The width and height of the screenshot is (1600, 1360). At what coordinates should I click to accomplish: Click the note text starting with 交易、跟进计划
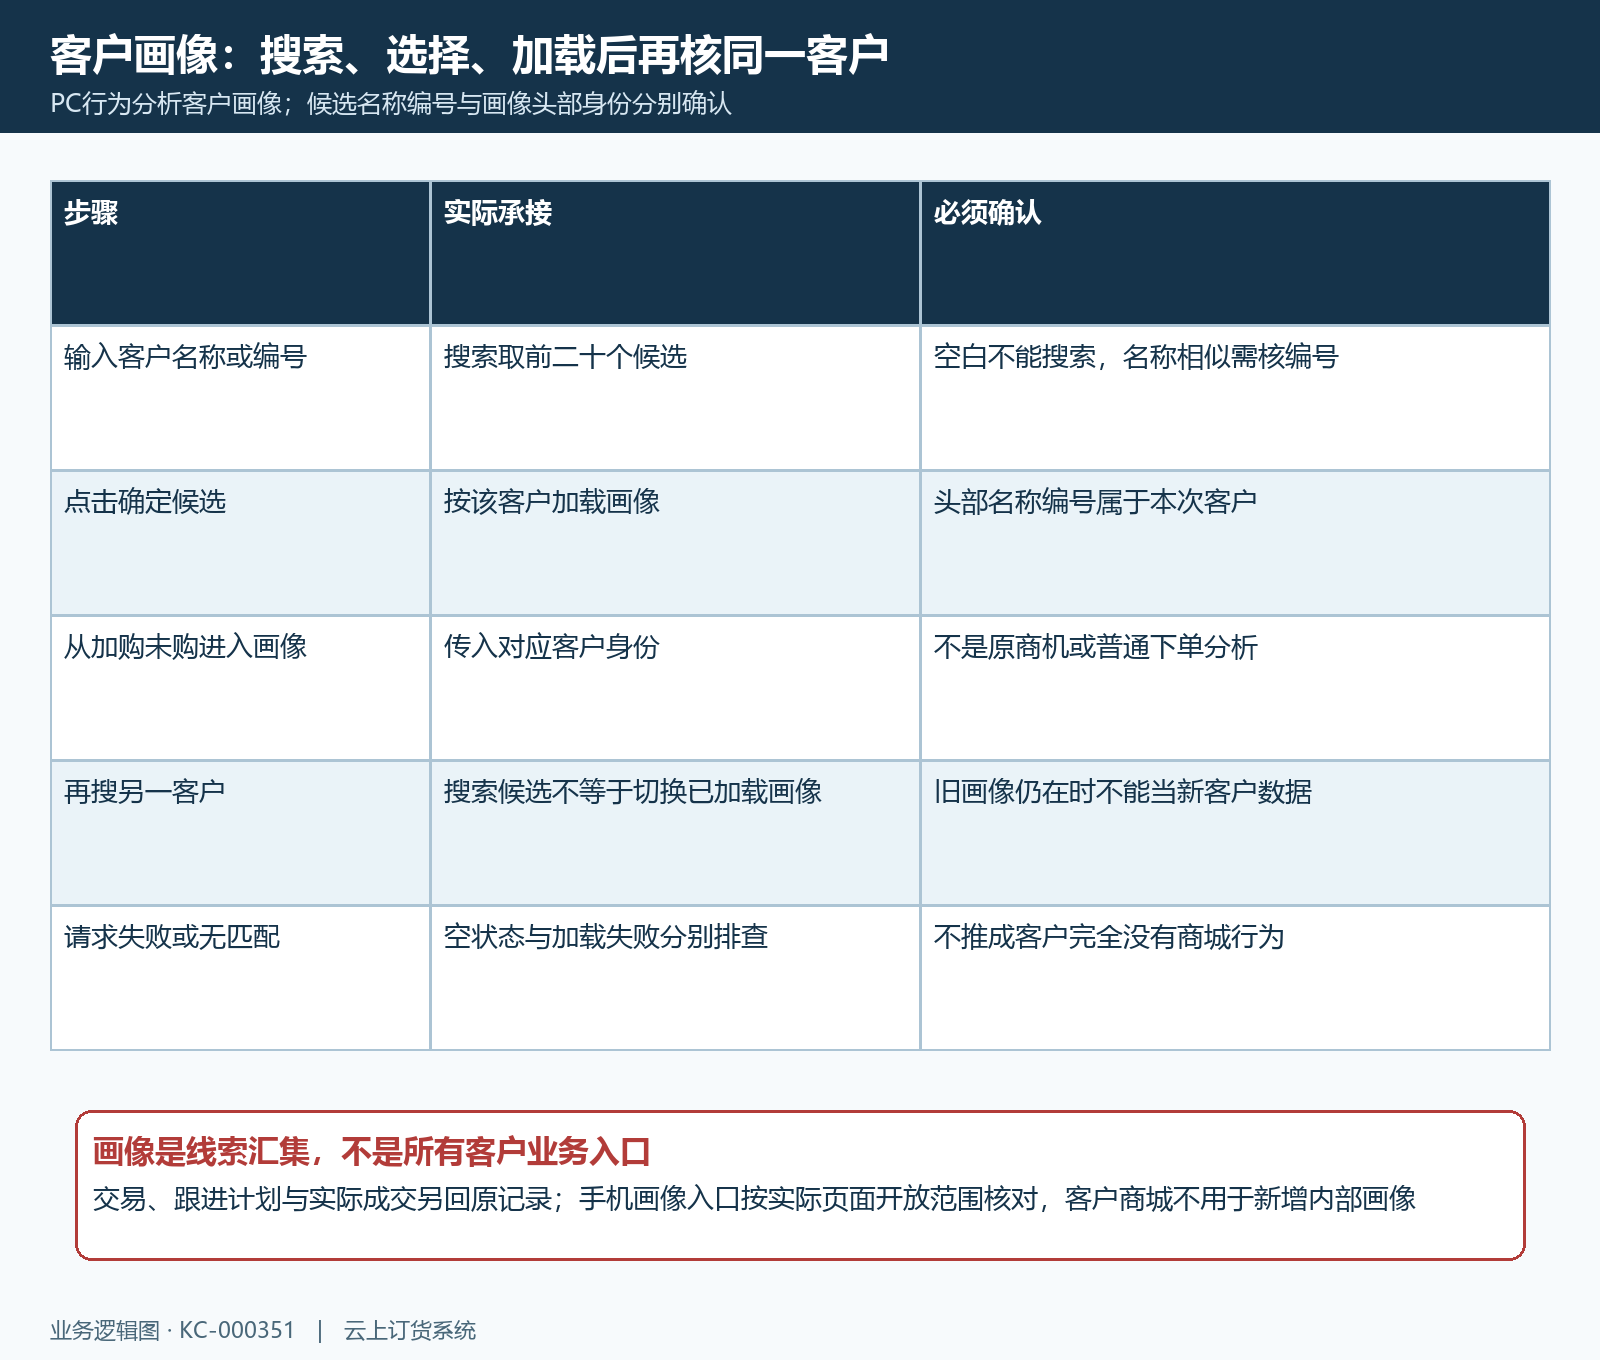coord(754,1198)
